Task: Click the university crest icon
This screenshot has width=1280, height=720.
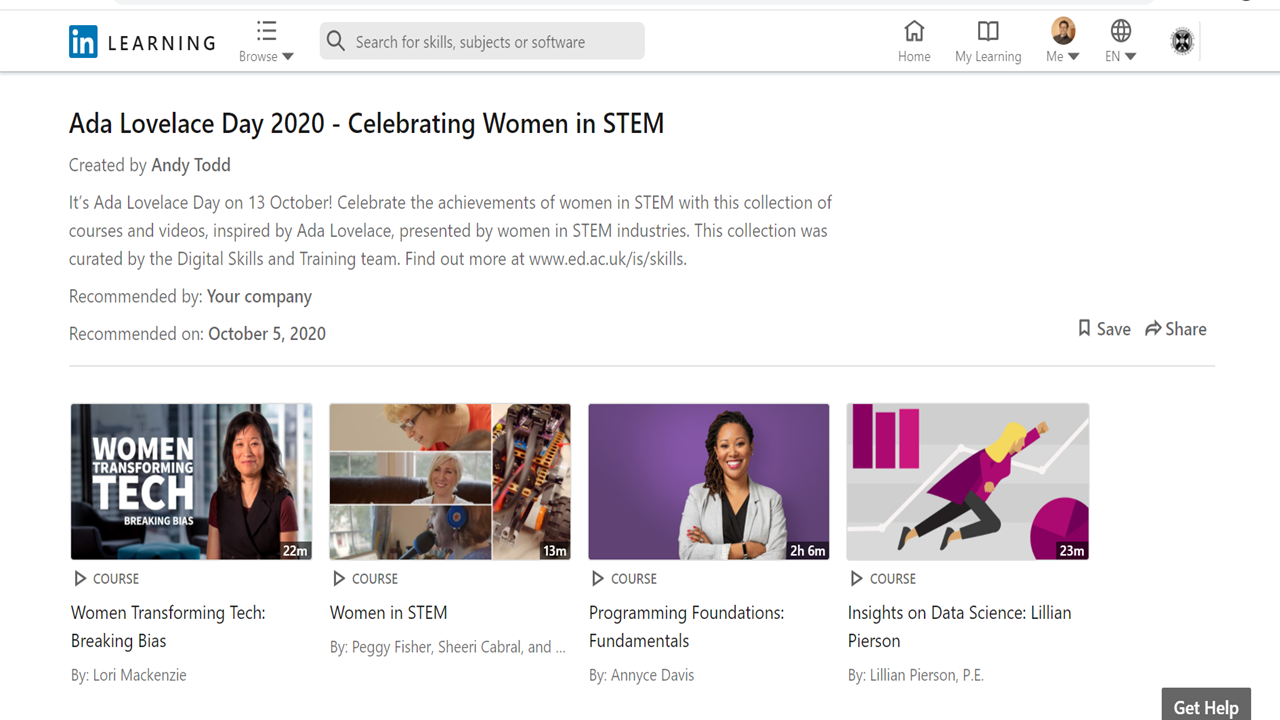Action: click(1182, 42)
